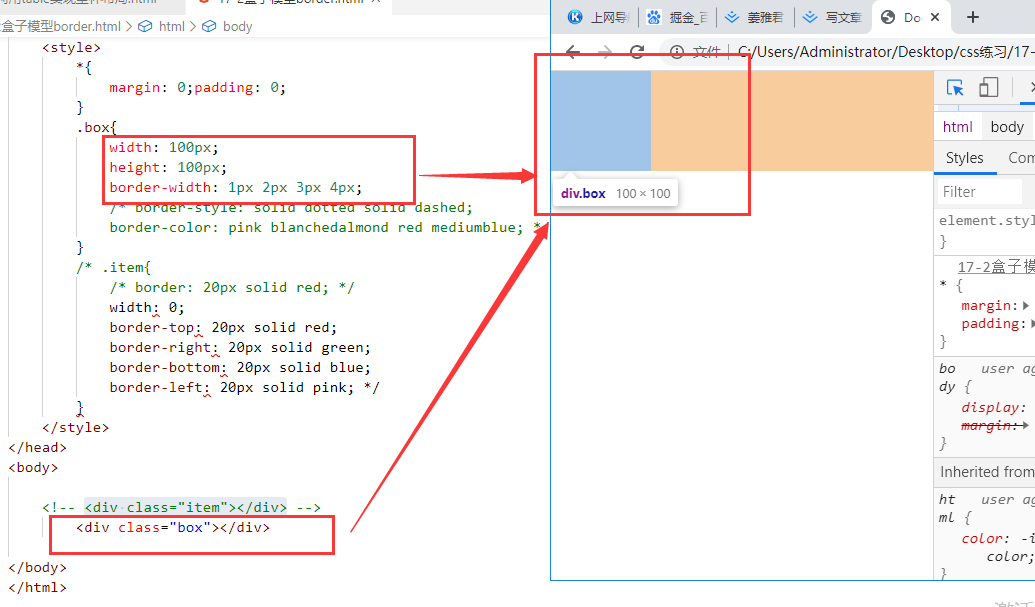Click the .box{ selector line

click(x=96, y=127)
